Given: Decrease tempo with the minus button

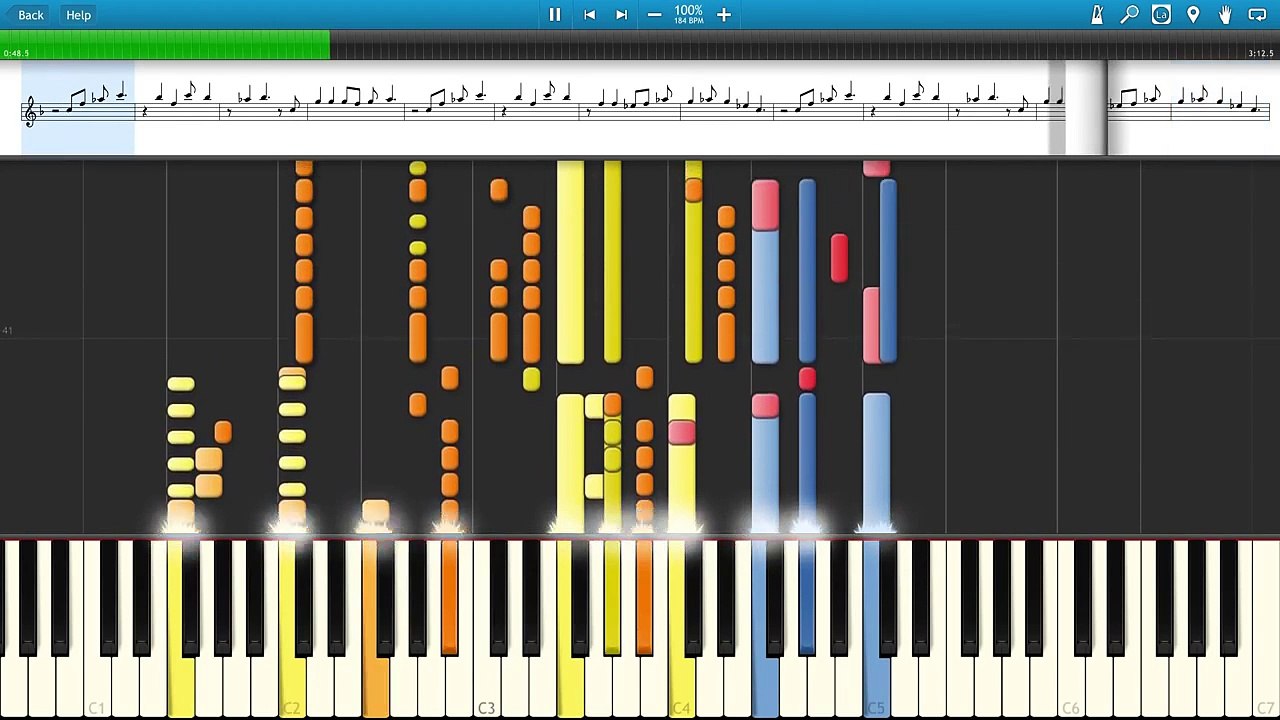Looking at the screenshot, I should [x=654, y=15].
